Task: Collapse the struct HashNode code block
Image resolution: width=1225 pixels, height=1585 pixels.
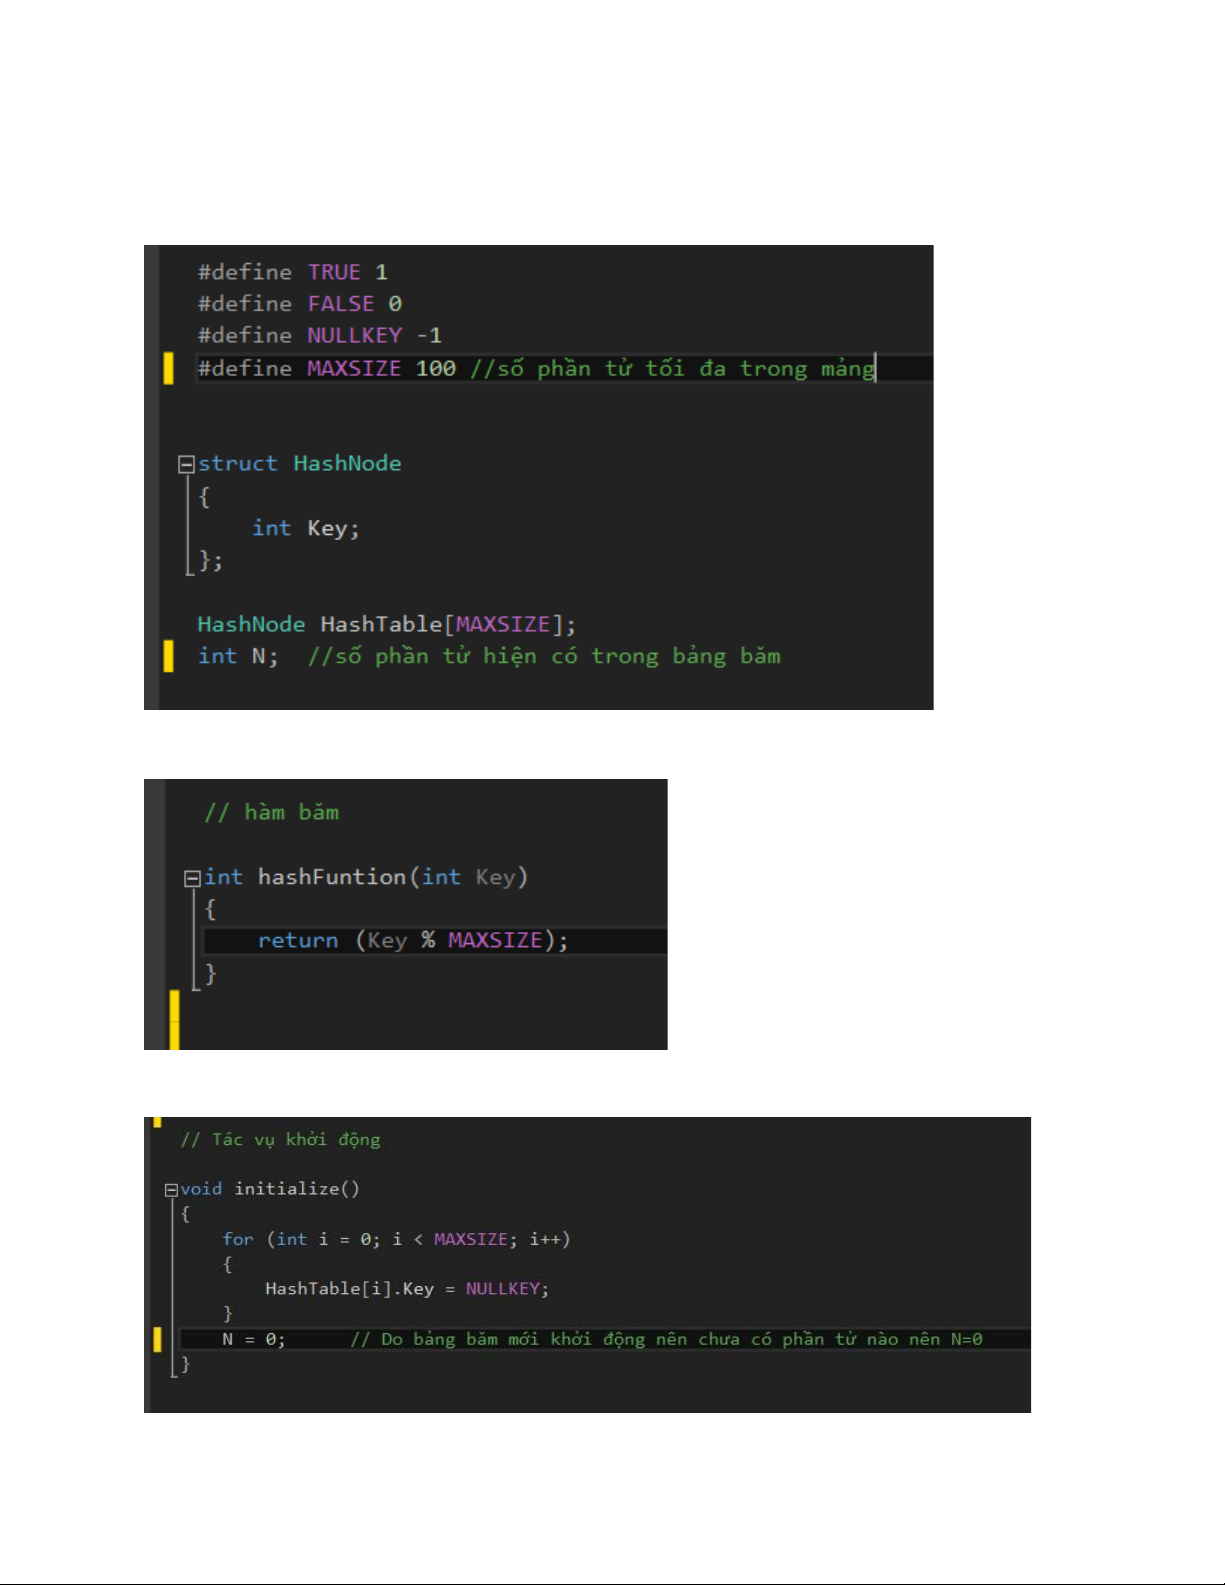Action: coord(186,464)
